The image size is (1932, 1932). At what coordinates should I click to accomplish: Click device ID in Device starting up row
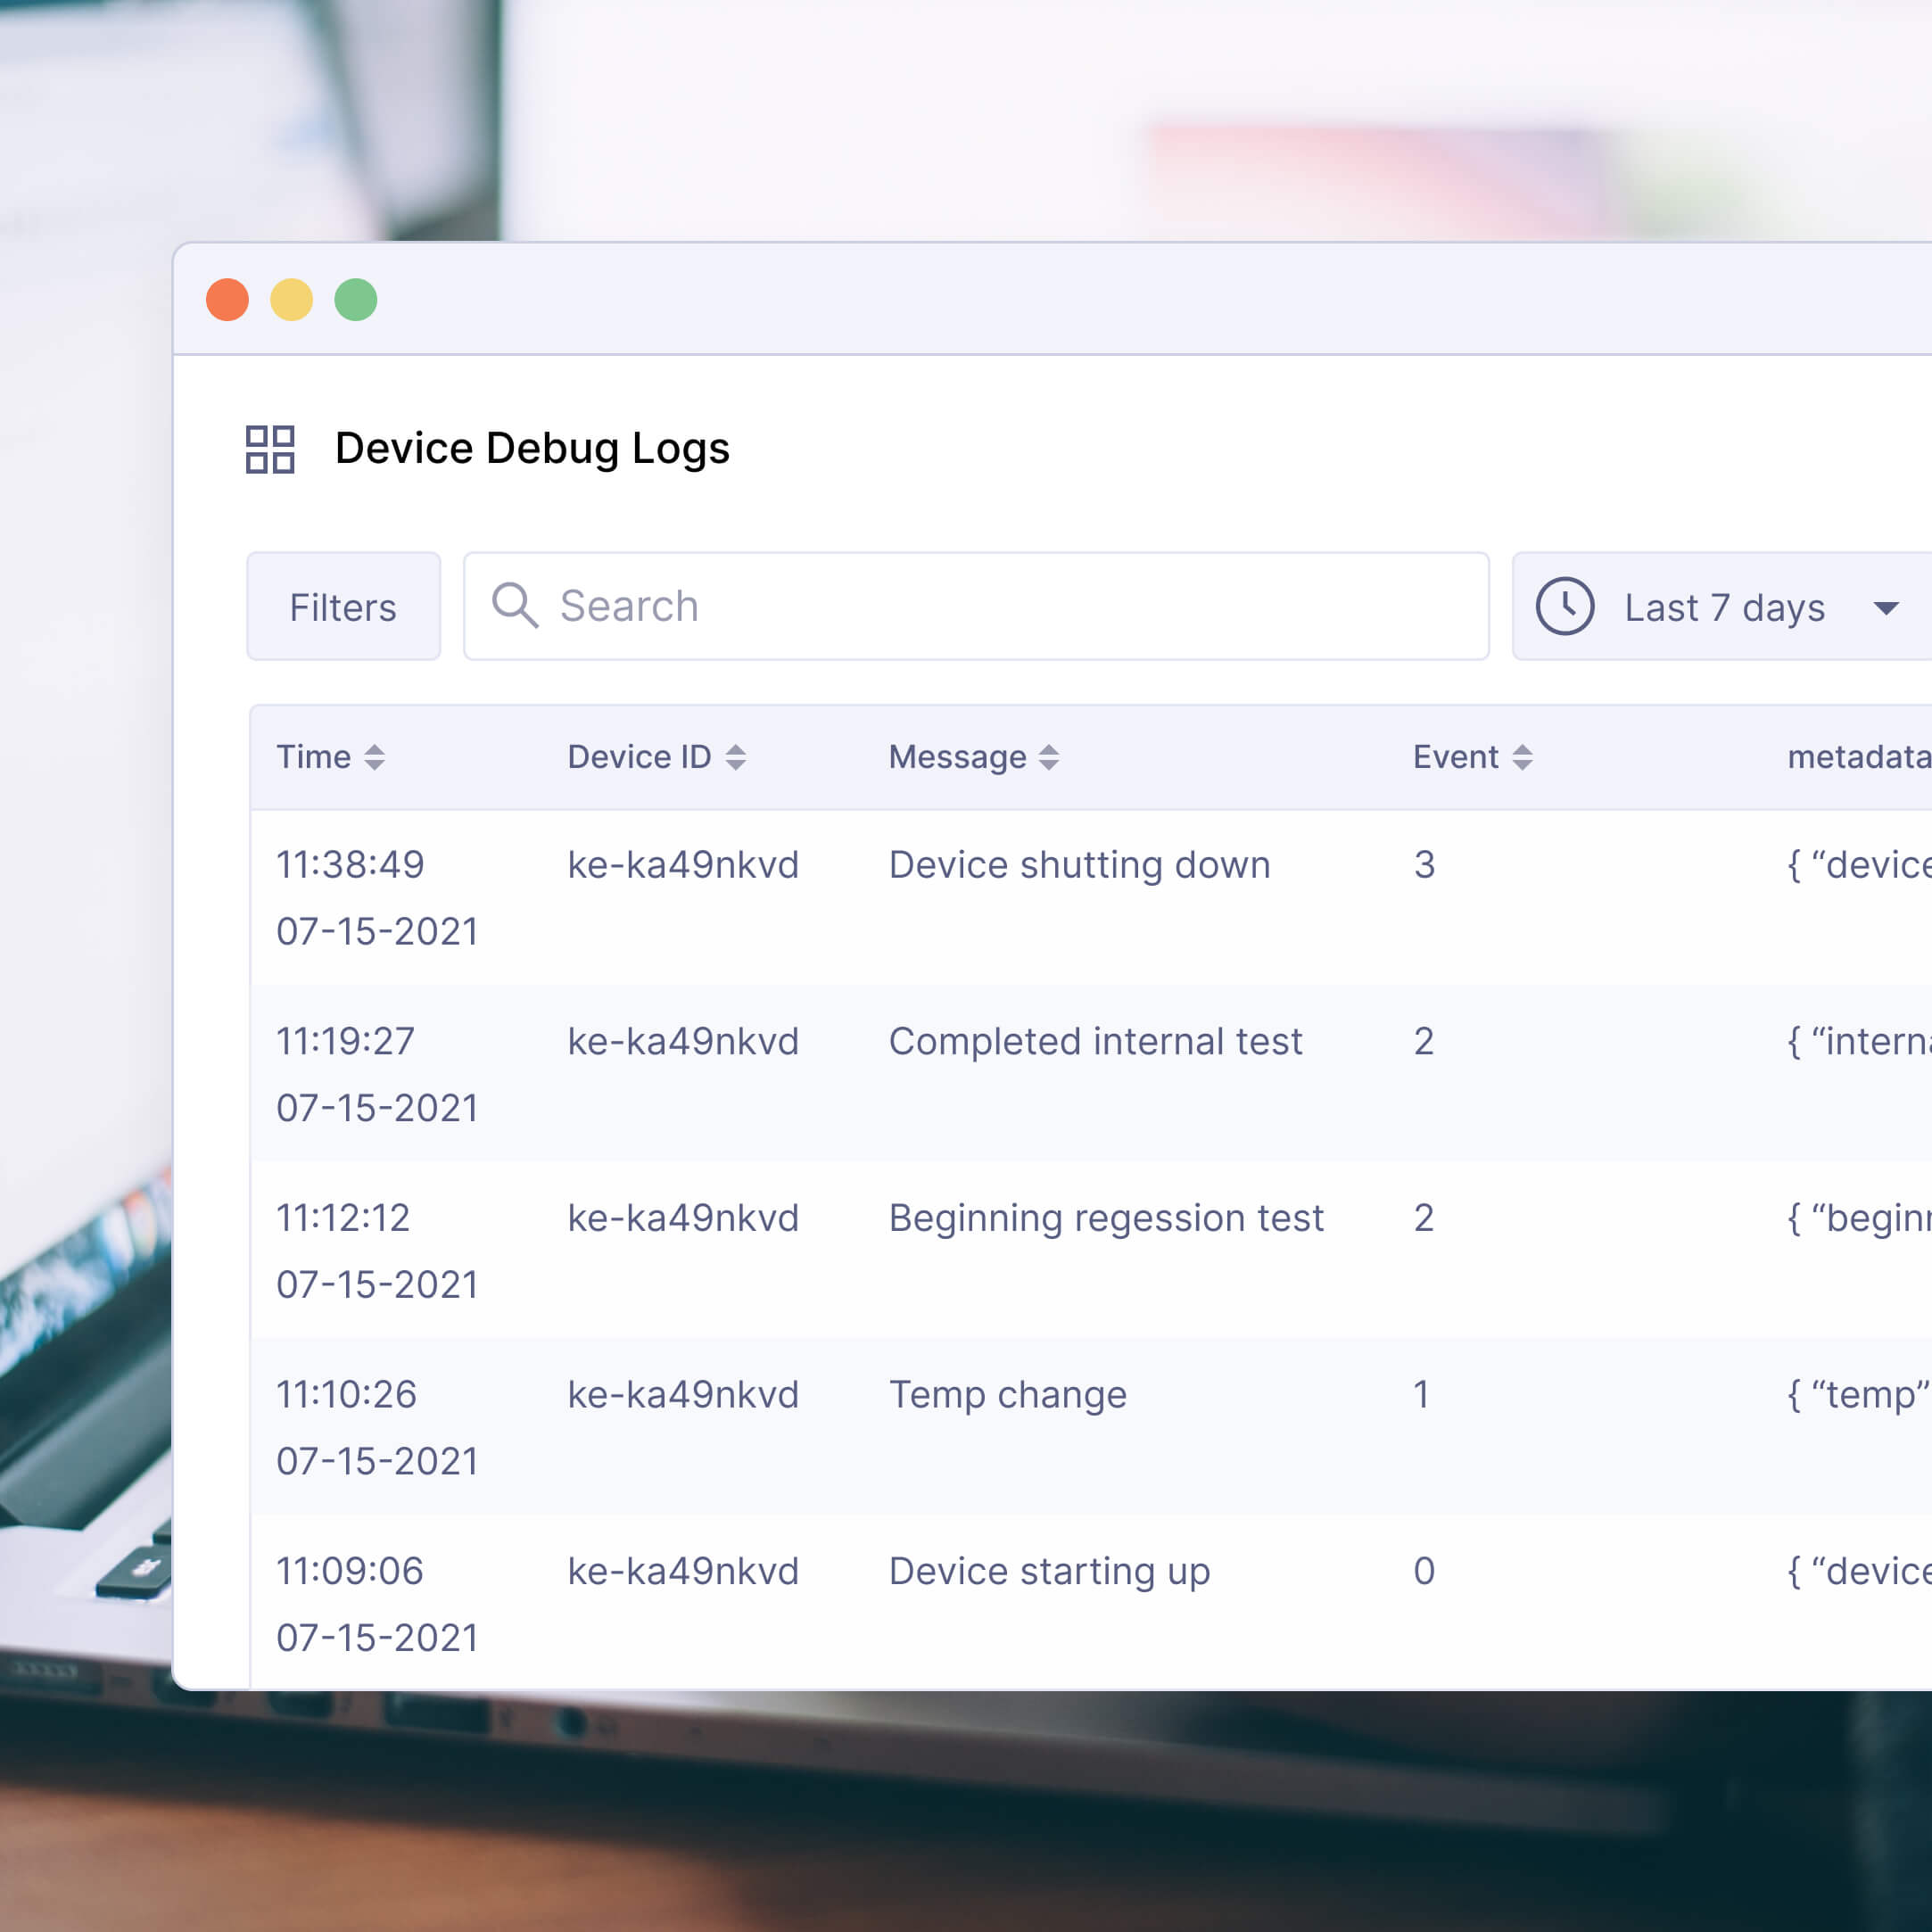(683, 1571)
